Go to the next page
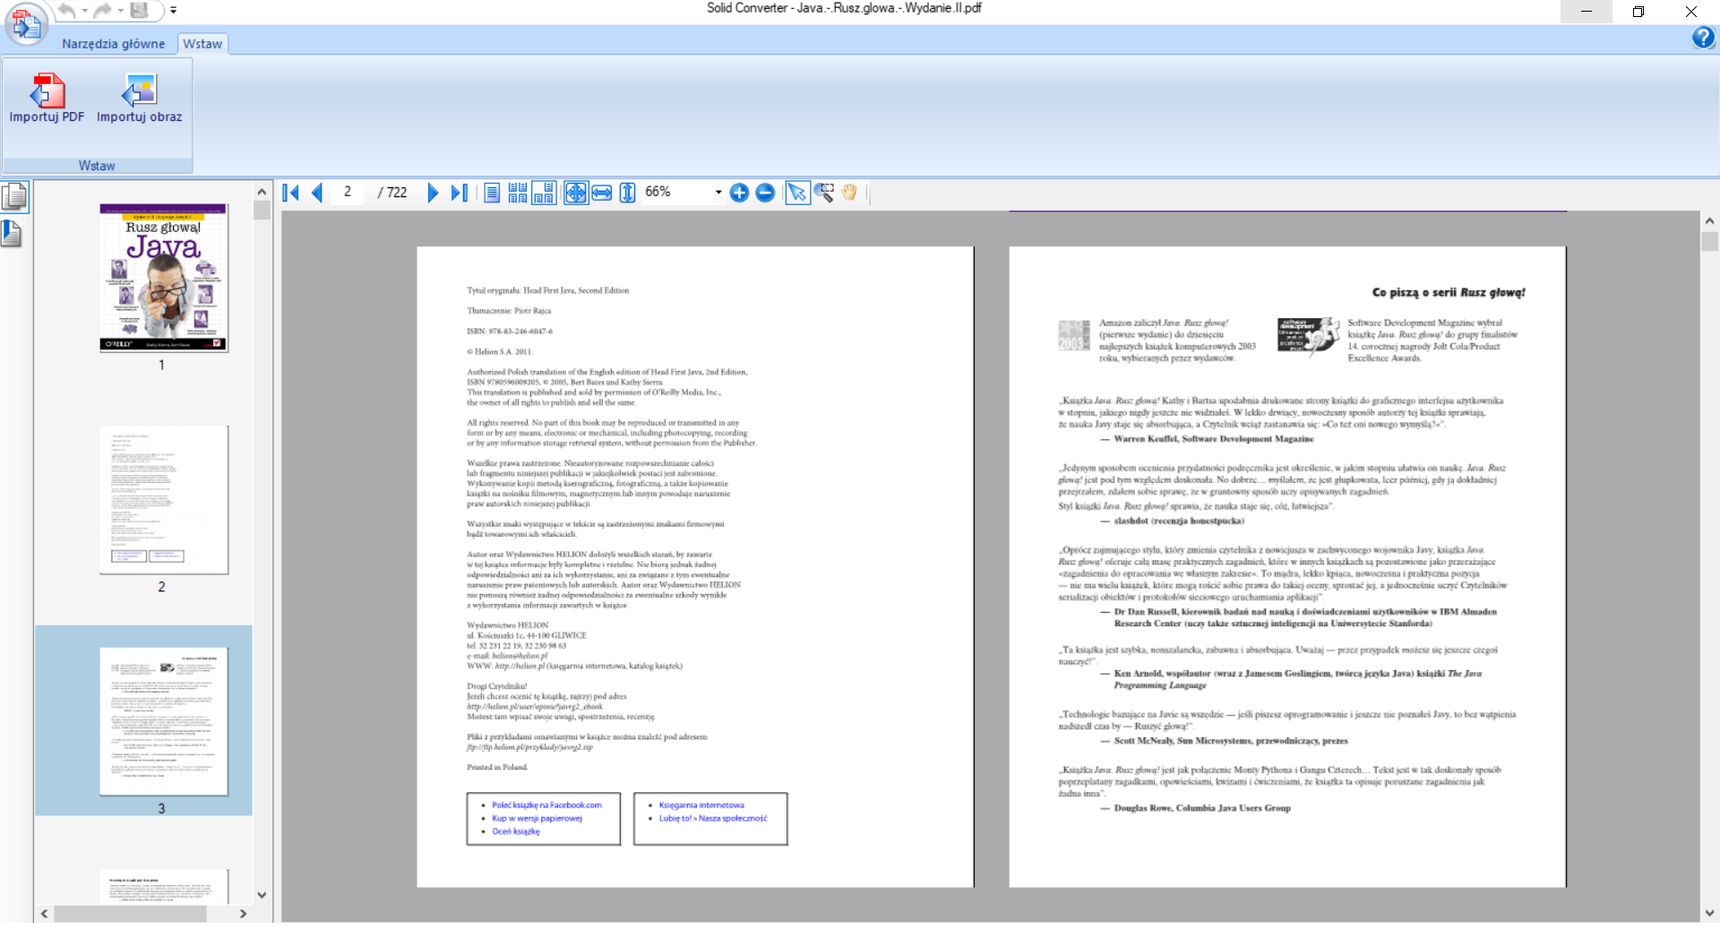 pyautogui.click(x=433, y=193)
